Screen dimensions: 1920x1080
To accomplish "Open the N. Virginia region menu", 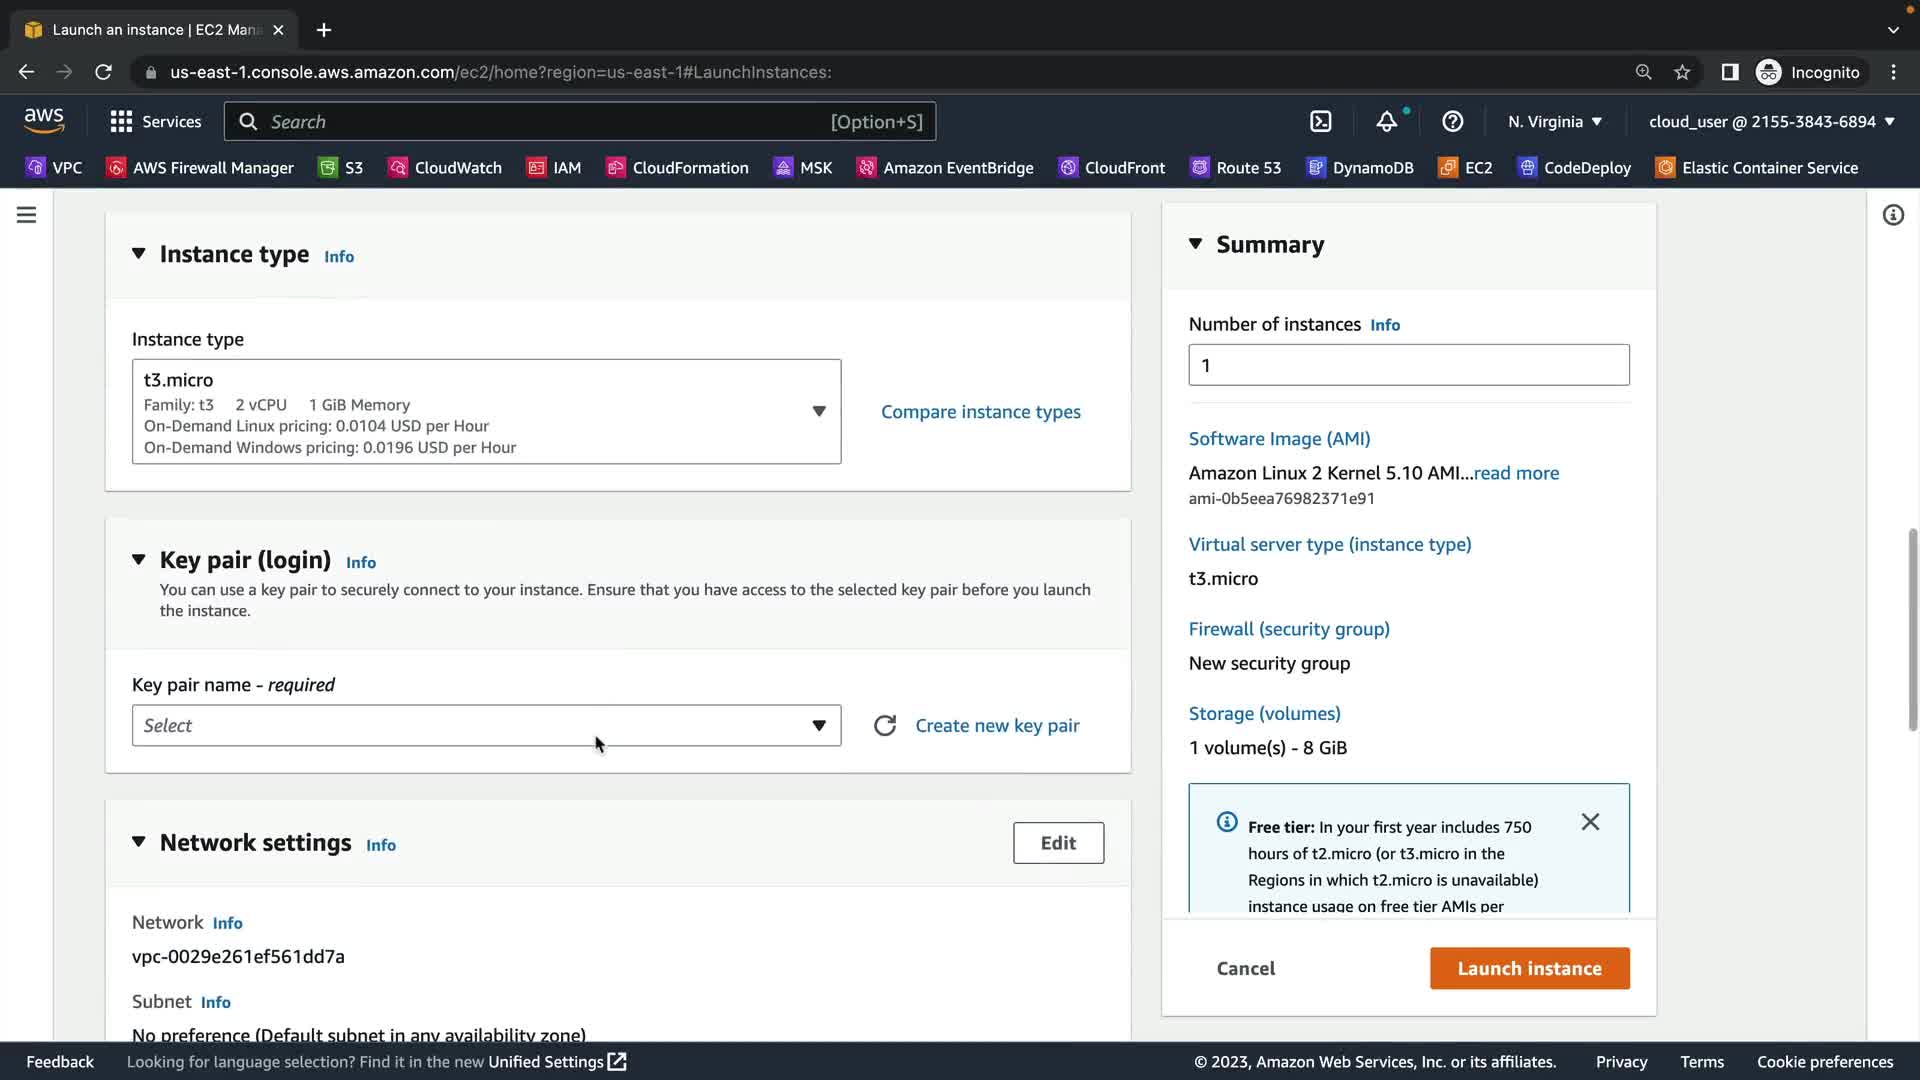I will click(1554, 122).
